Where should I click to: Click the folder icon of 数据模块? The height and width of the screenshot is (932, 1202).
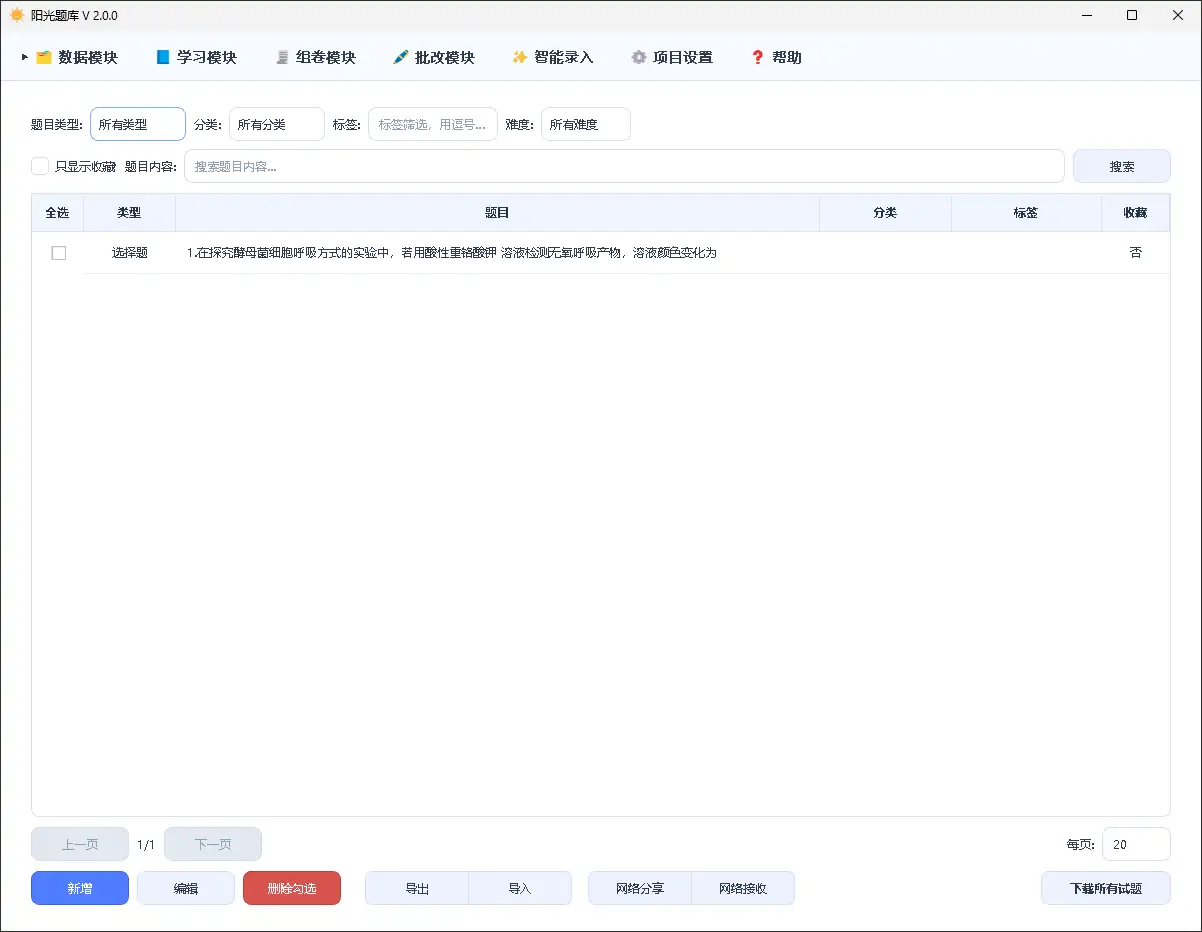point(44,58)
